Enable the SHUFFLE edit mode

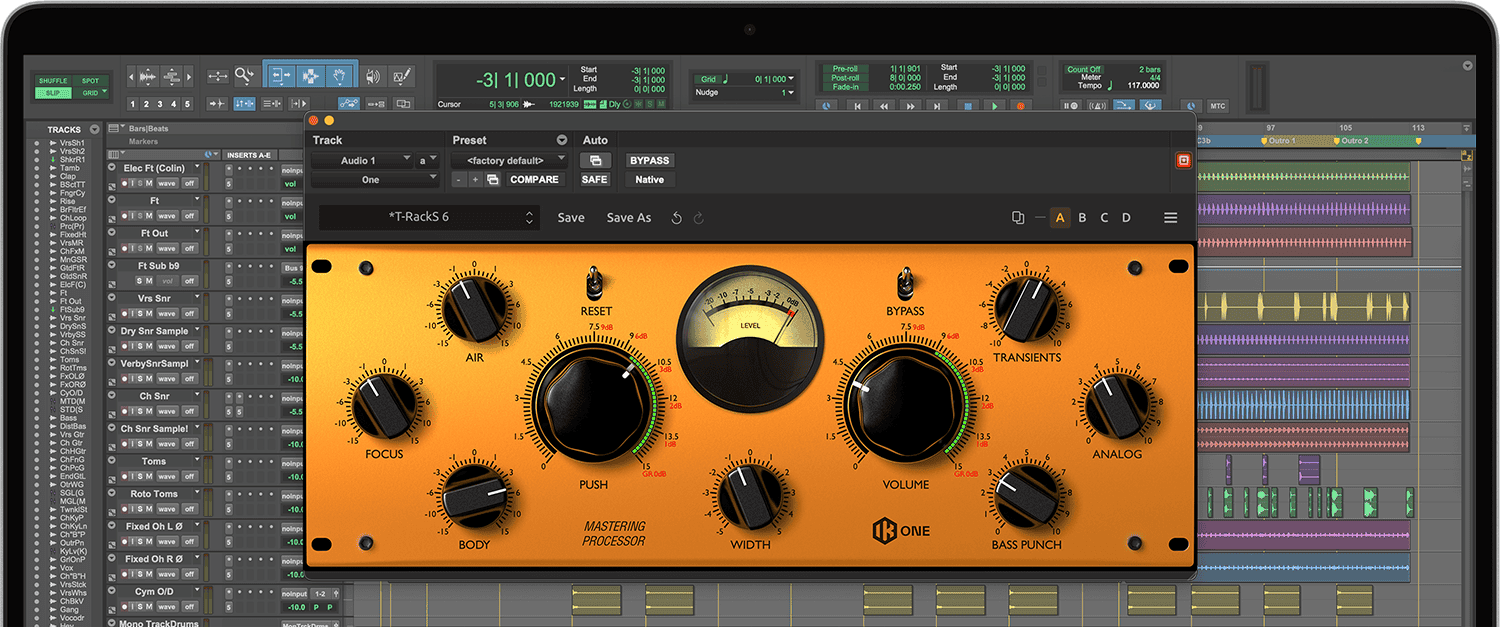point(53,81)
